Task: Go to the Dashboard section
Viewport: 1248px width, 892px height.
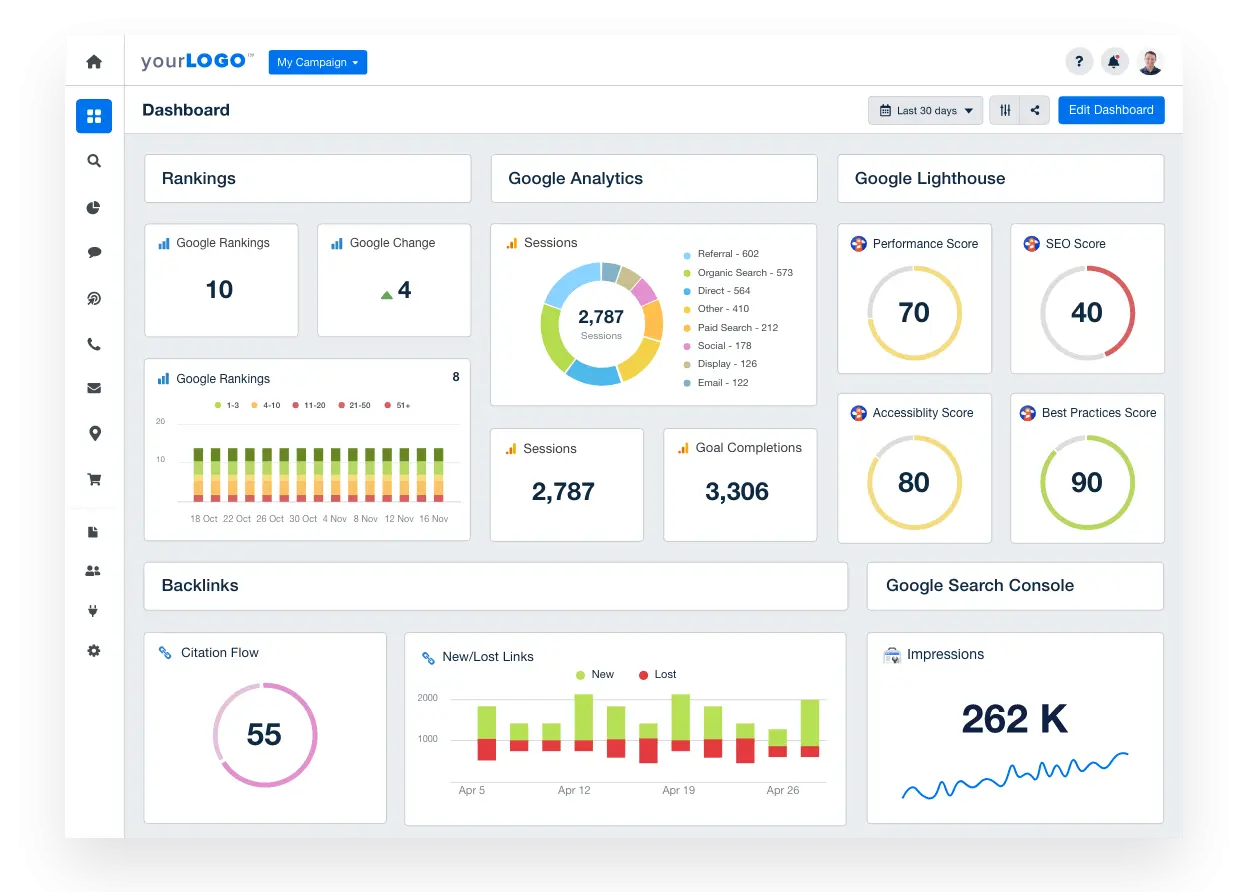Action: [93, 116]
